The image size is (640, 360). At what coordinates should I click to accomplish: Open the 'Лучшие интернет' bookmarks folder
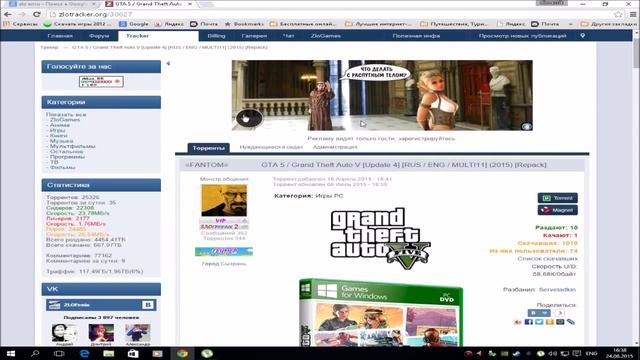[x=378, y=24]
